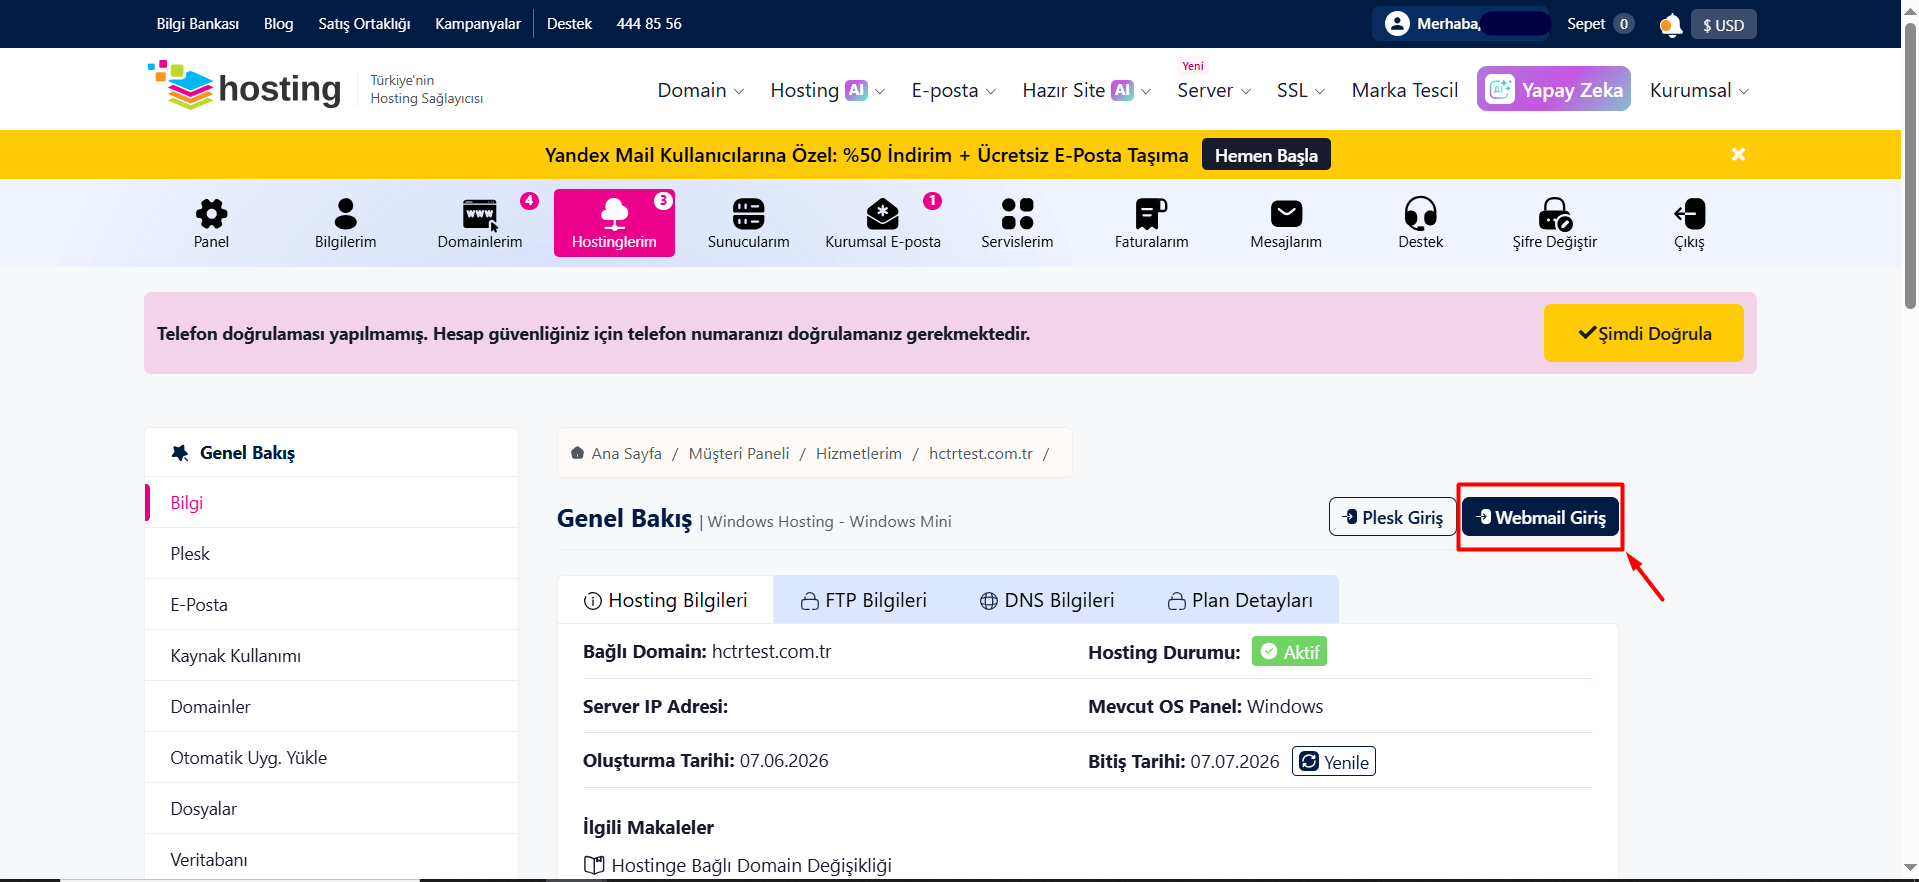Open Faturalarım invoice icon
1919x882 pixels.
coord(1151,214)
